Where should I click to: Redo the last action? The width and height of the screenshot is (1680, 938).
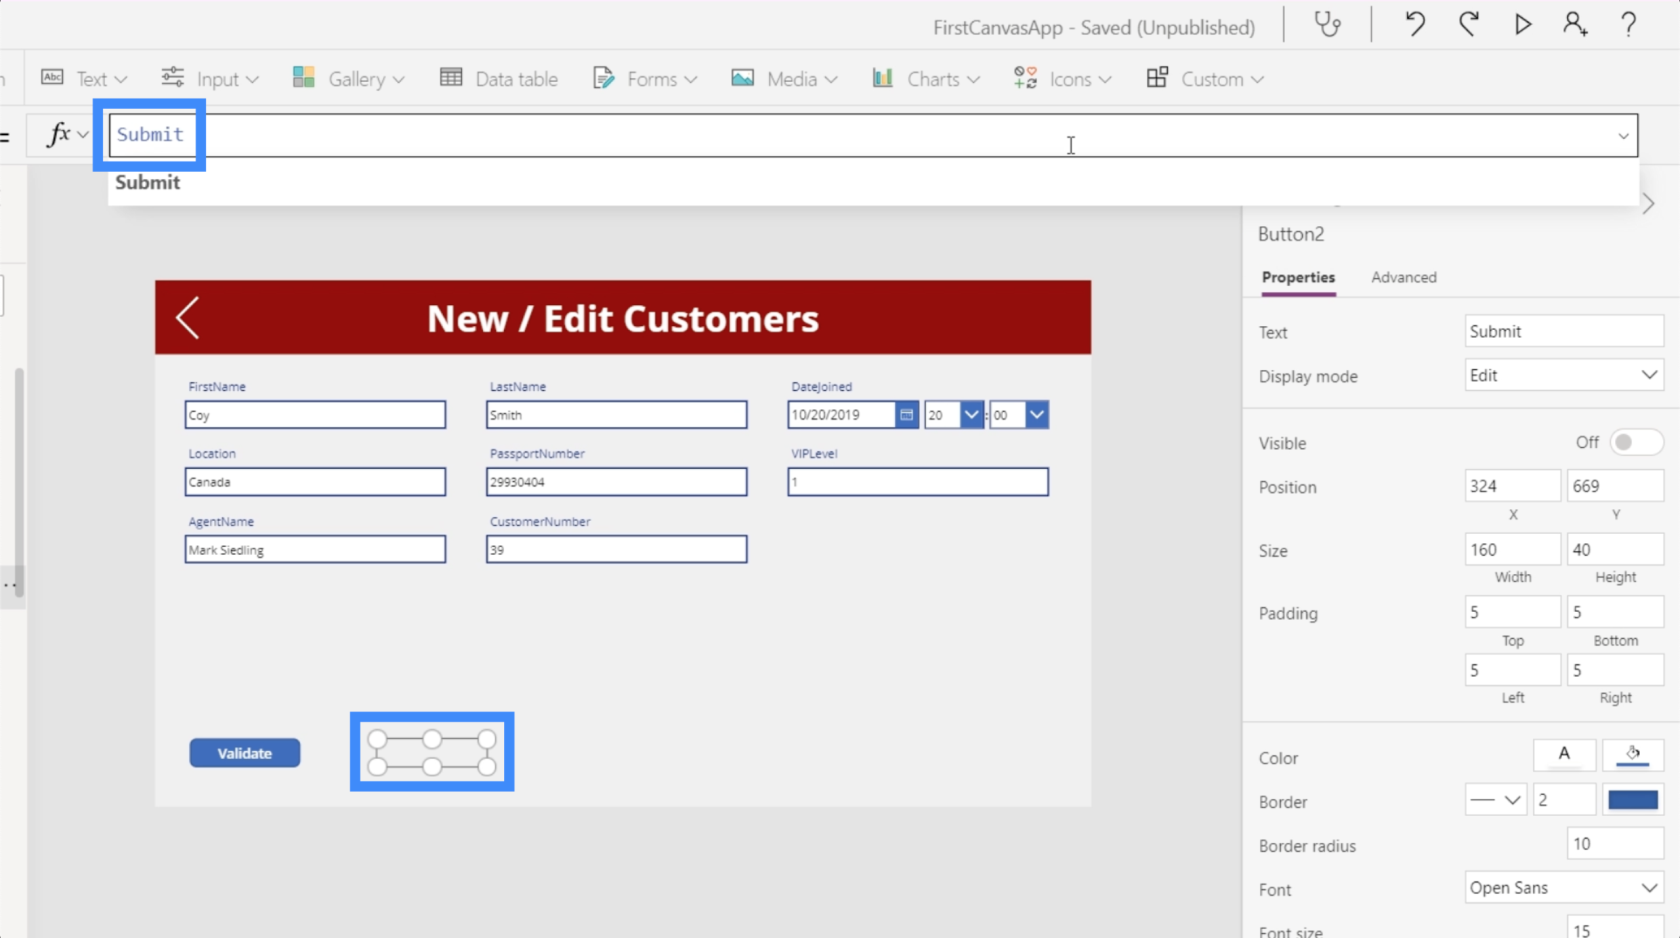1469,24
